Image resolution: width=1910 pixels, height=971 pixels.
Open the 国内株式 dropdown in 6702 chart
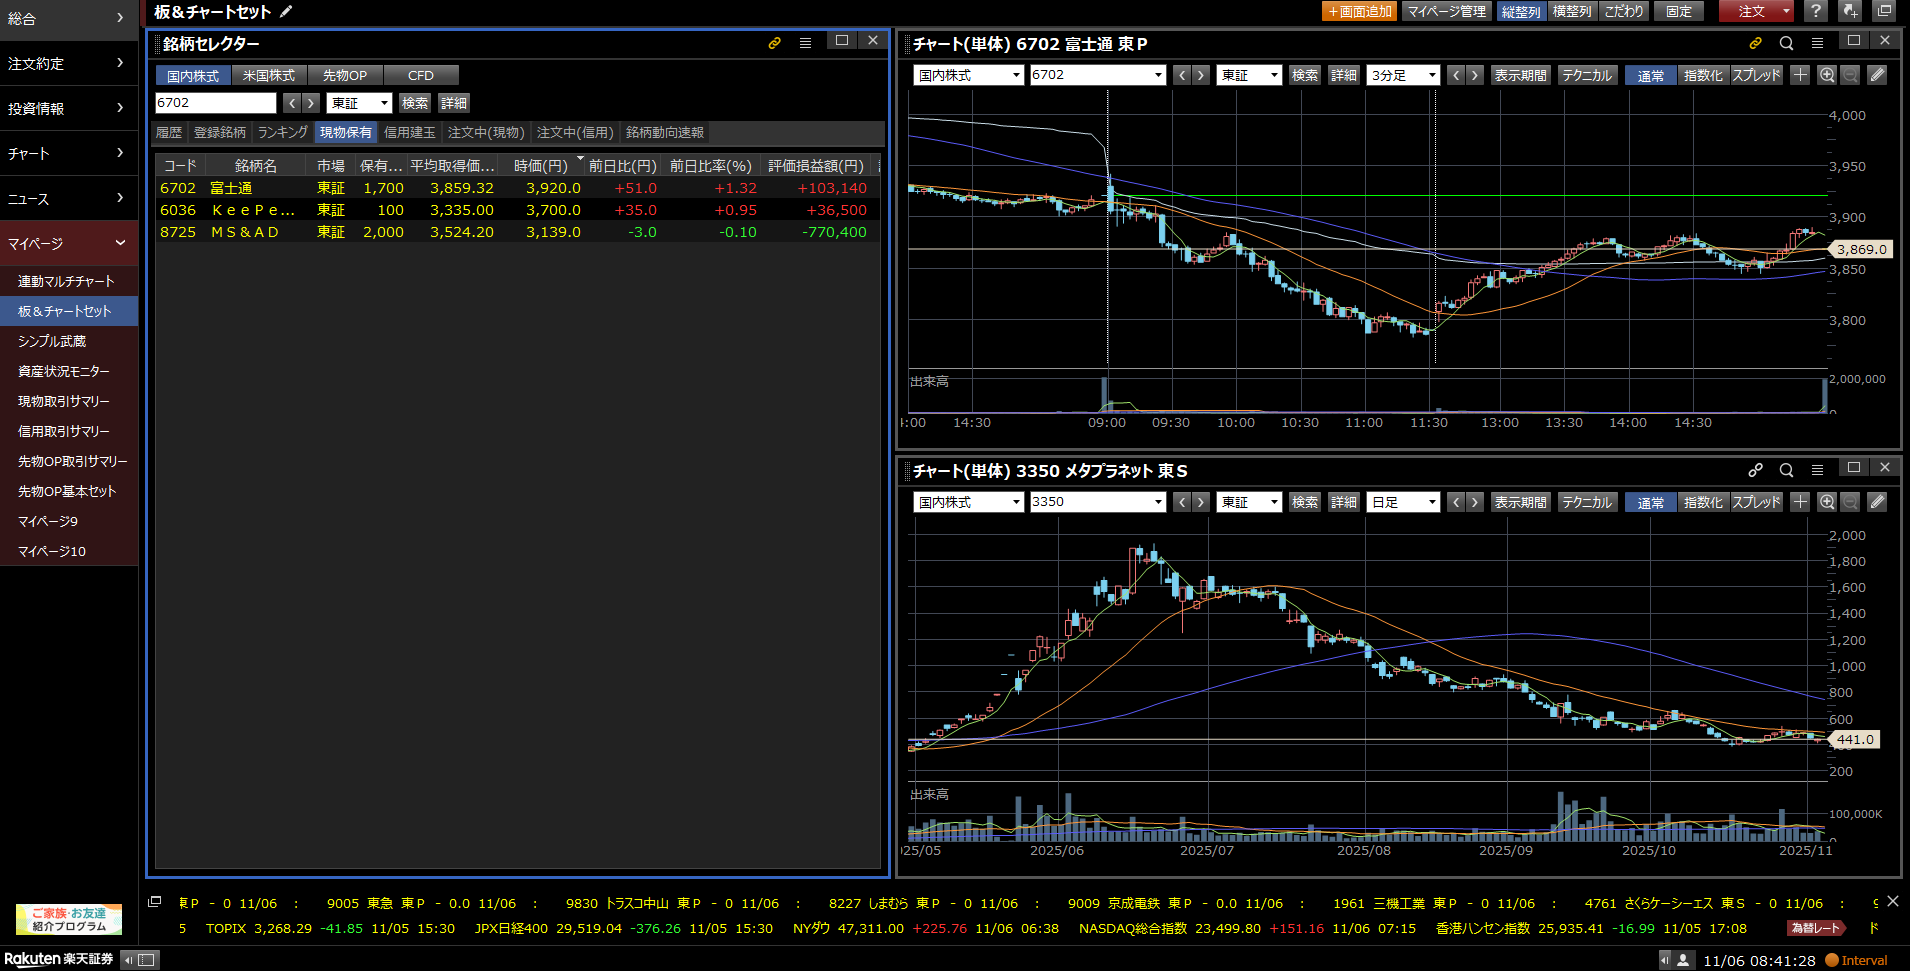tap(968, 75)
